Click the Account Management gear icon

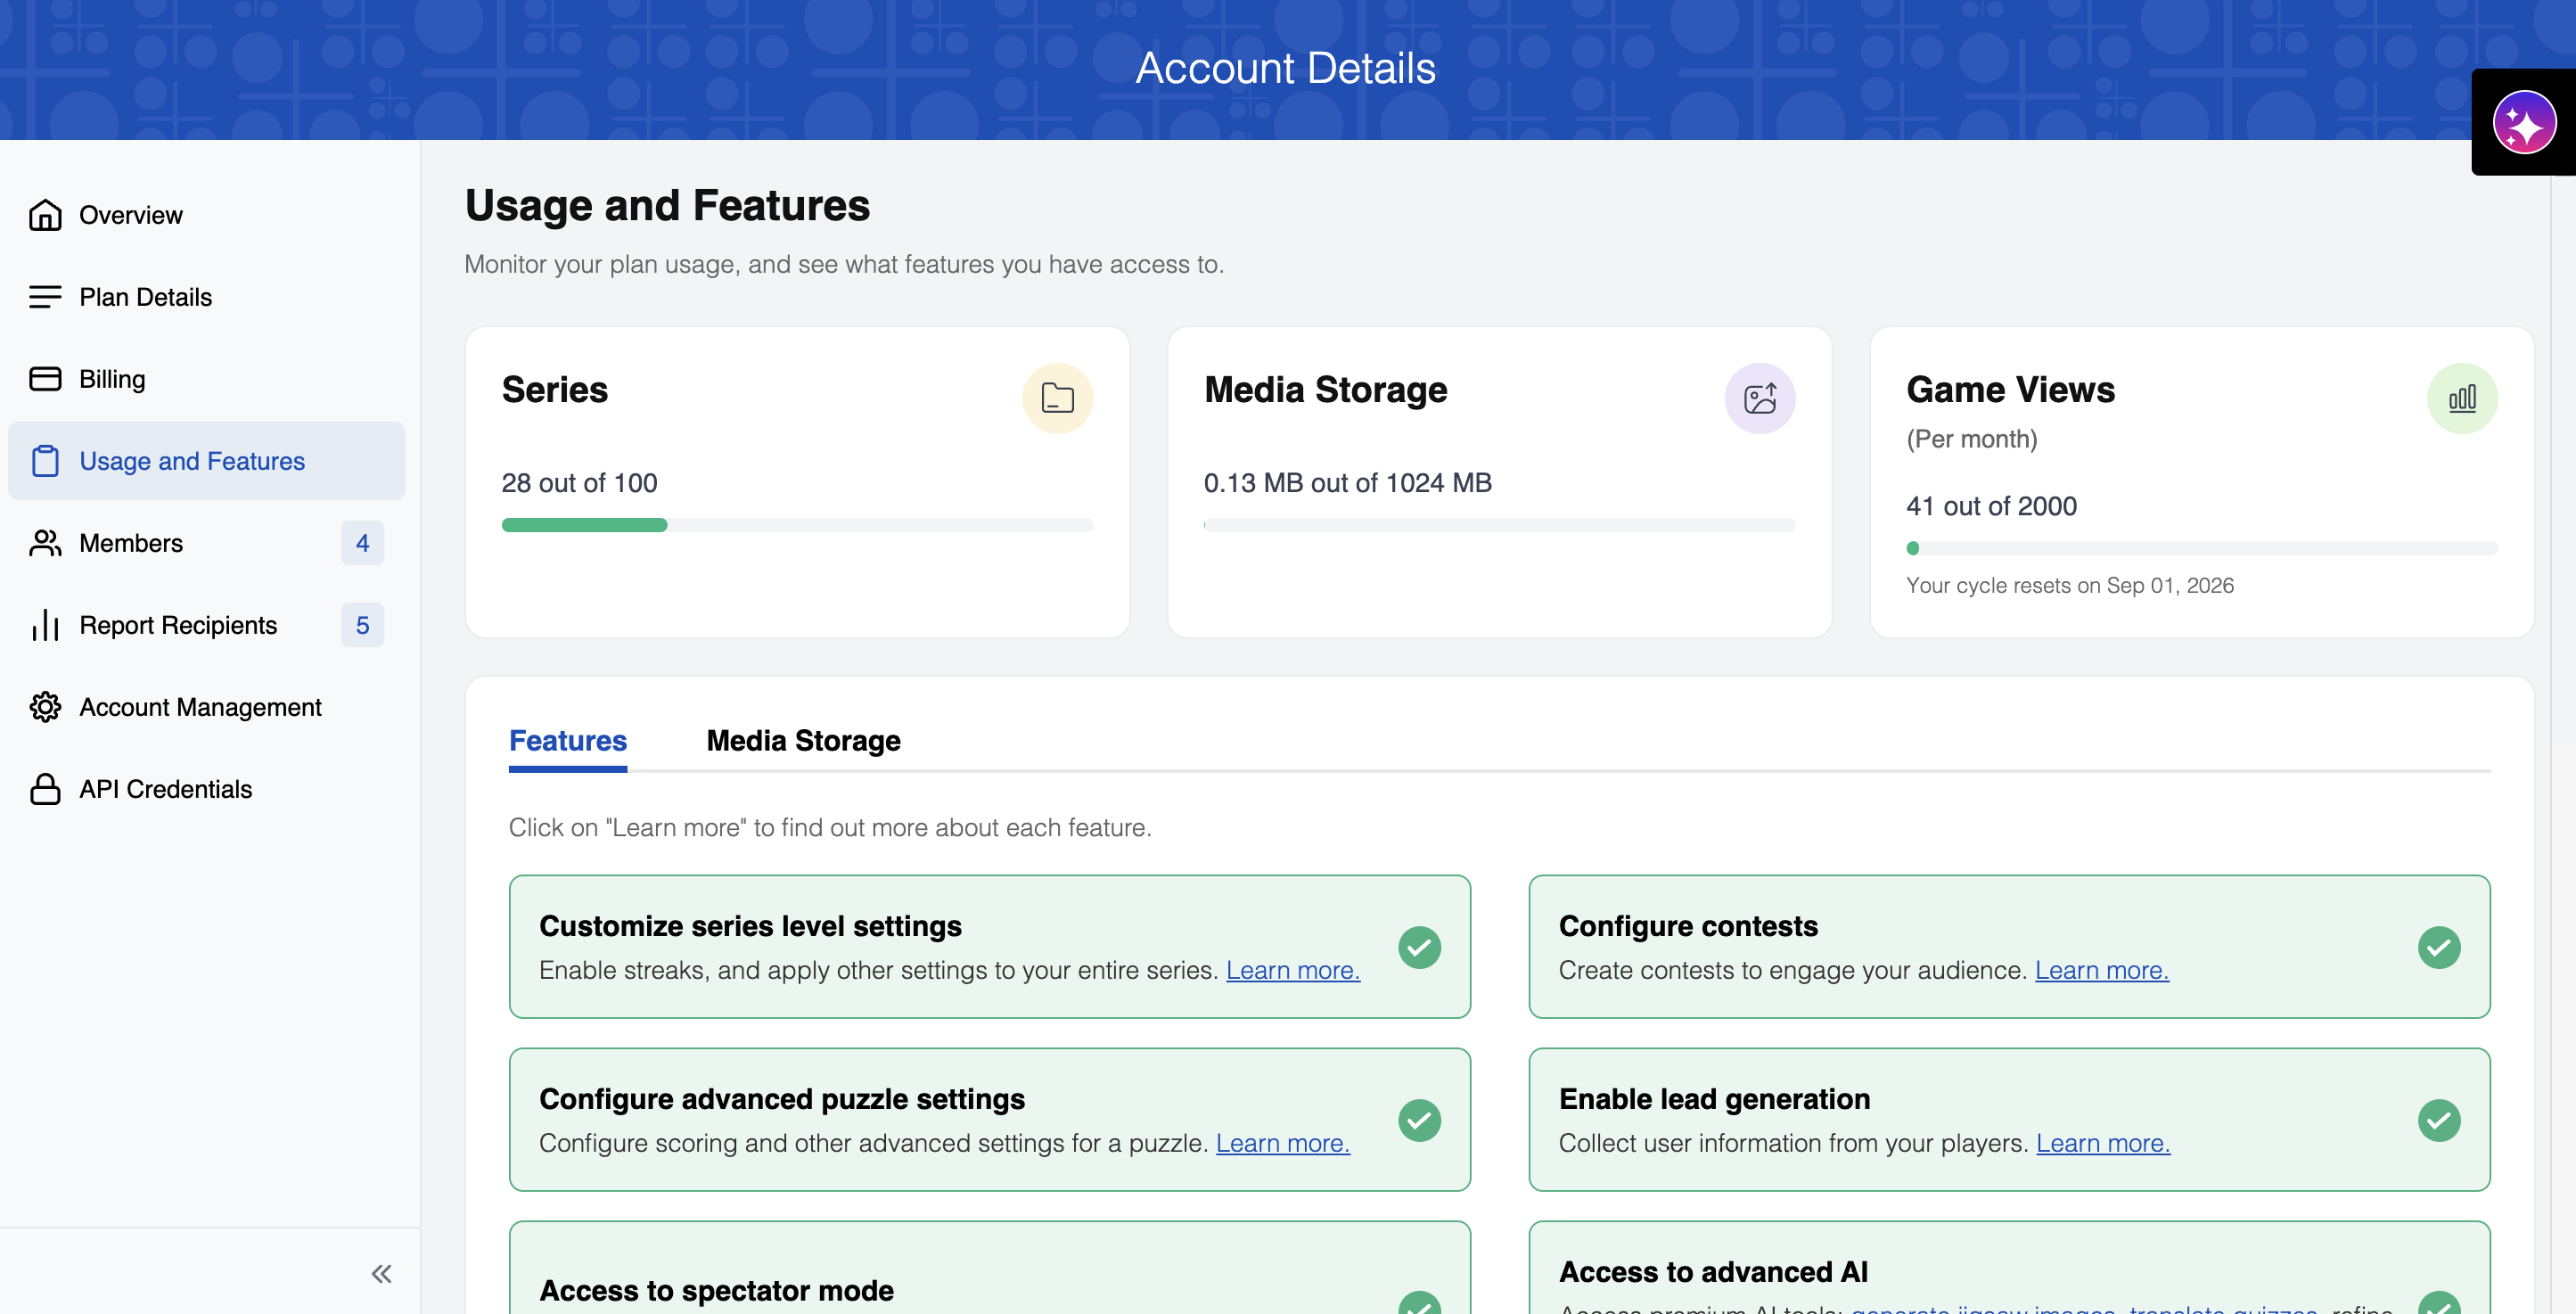click(45, 707)
